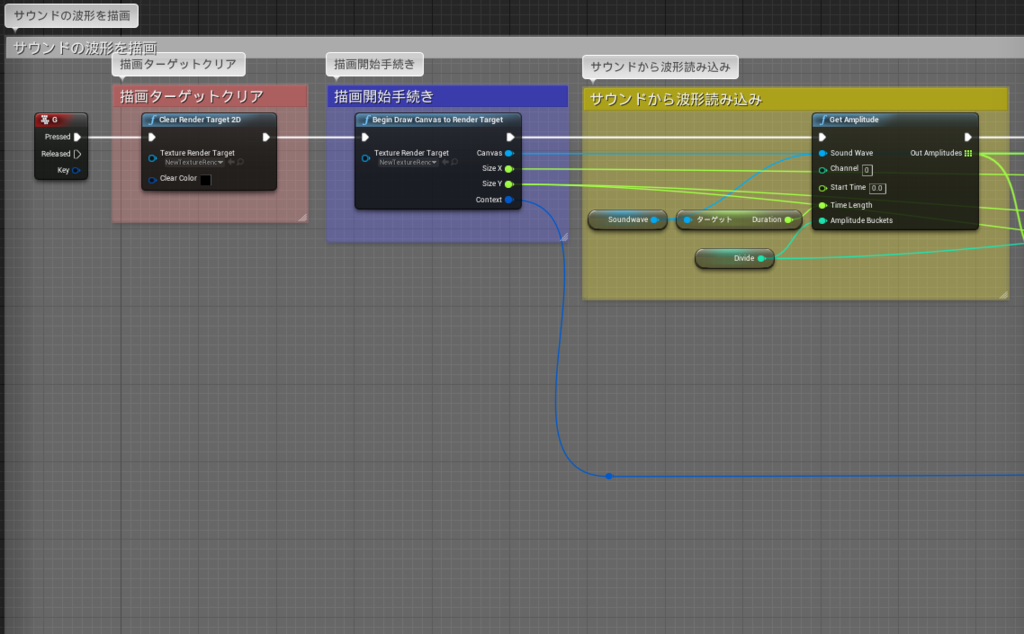Click the Start Time input pin

pyautogui.click(x=823, y=188)
